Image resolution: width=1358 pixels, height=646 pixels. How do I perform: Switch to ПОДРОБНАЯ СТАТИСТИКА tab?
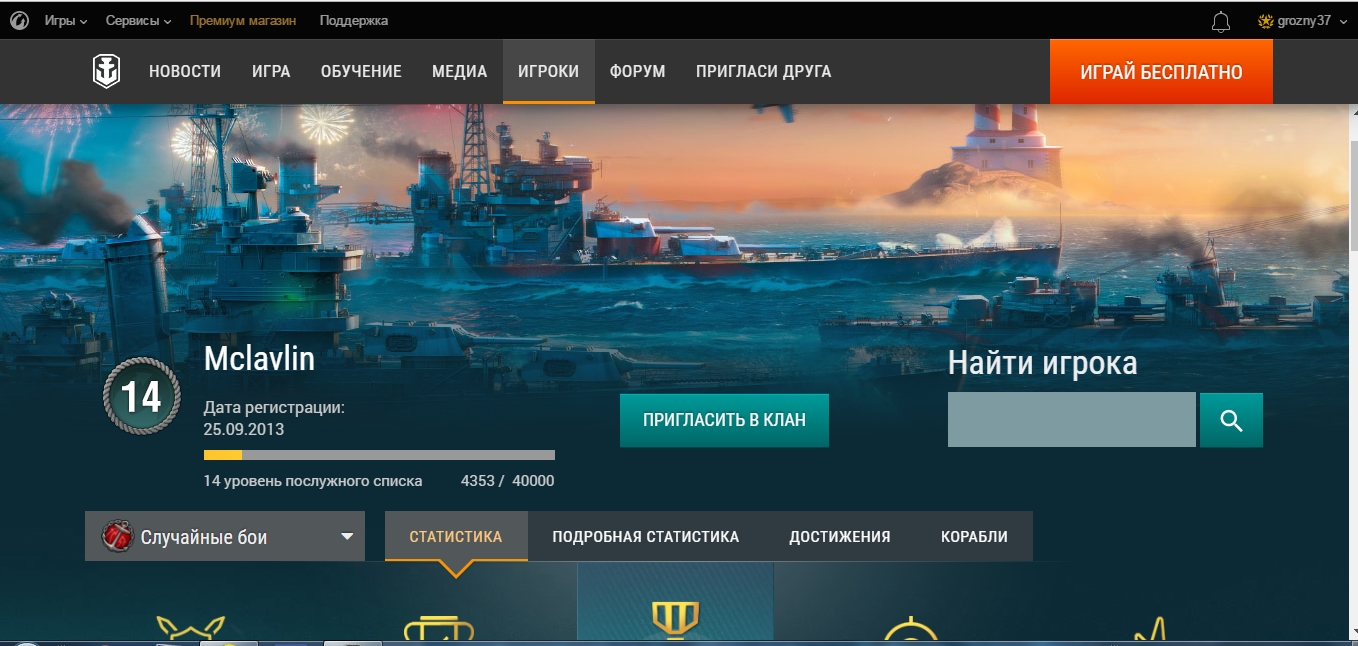[x=646, y=537]
